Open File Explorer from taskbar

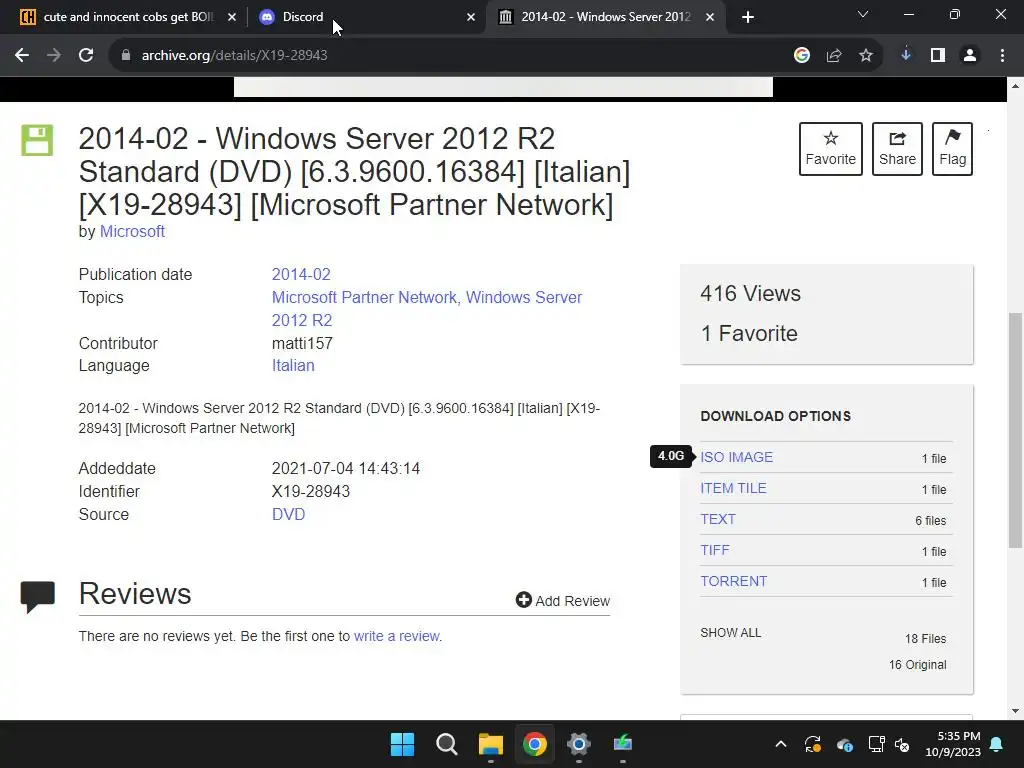click(x=490, y=744)
